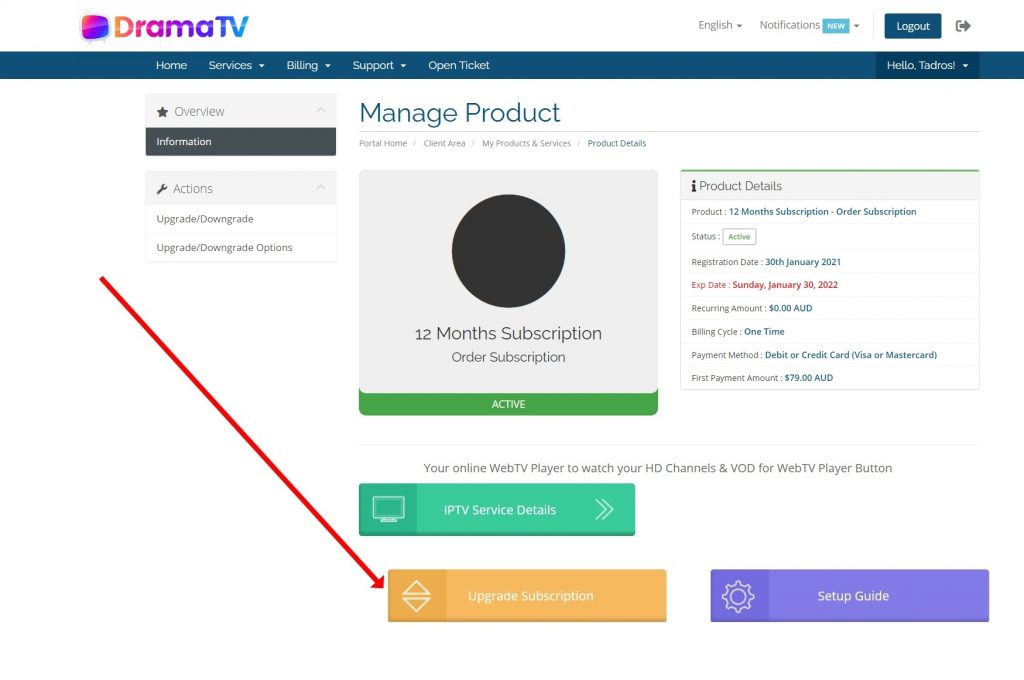Select Upgrade/Downgrade Options in sidebar
Viewport: 1024px width, 680px height.
(x=224, y=248)
